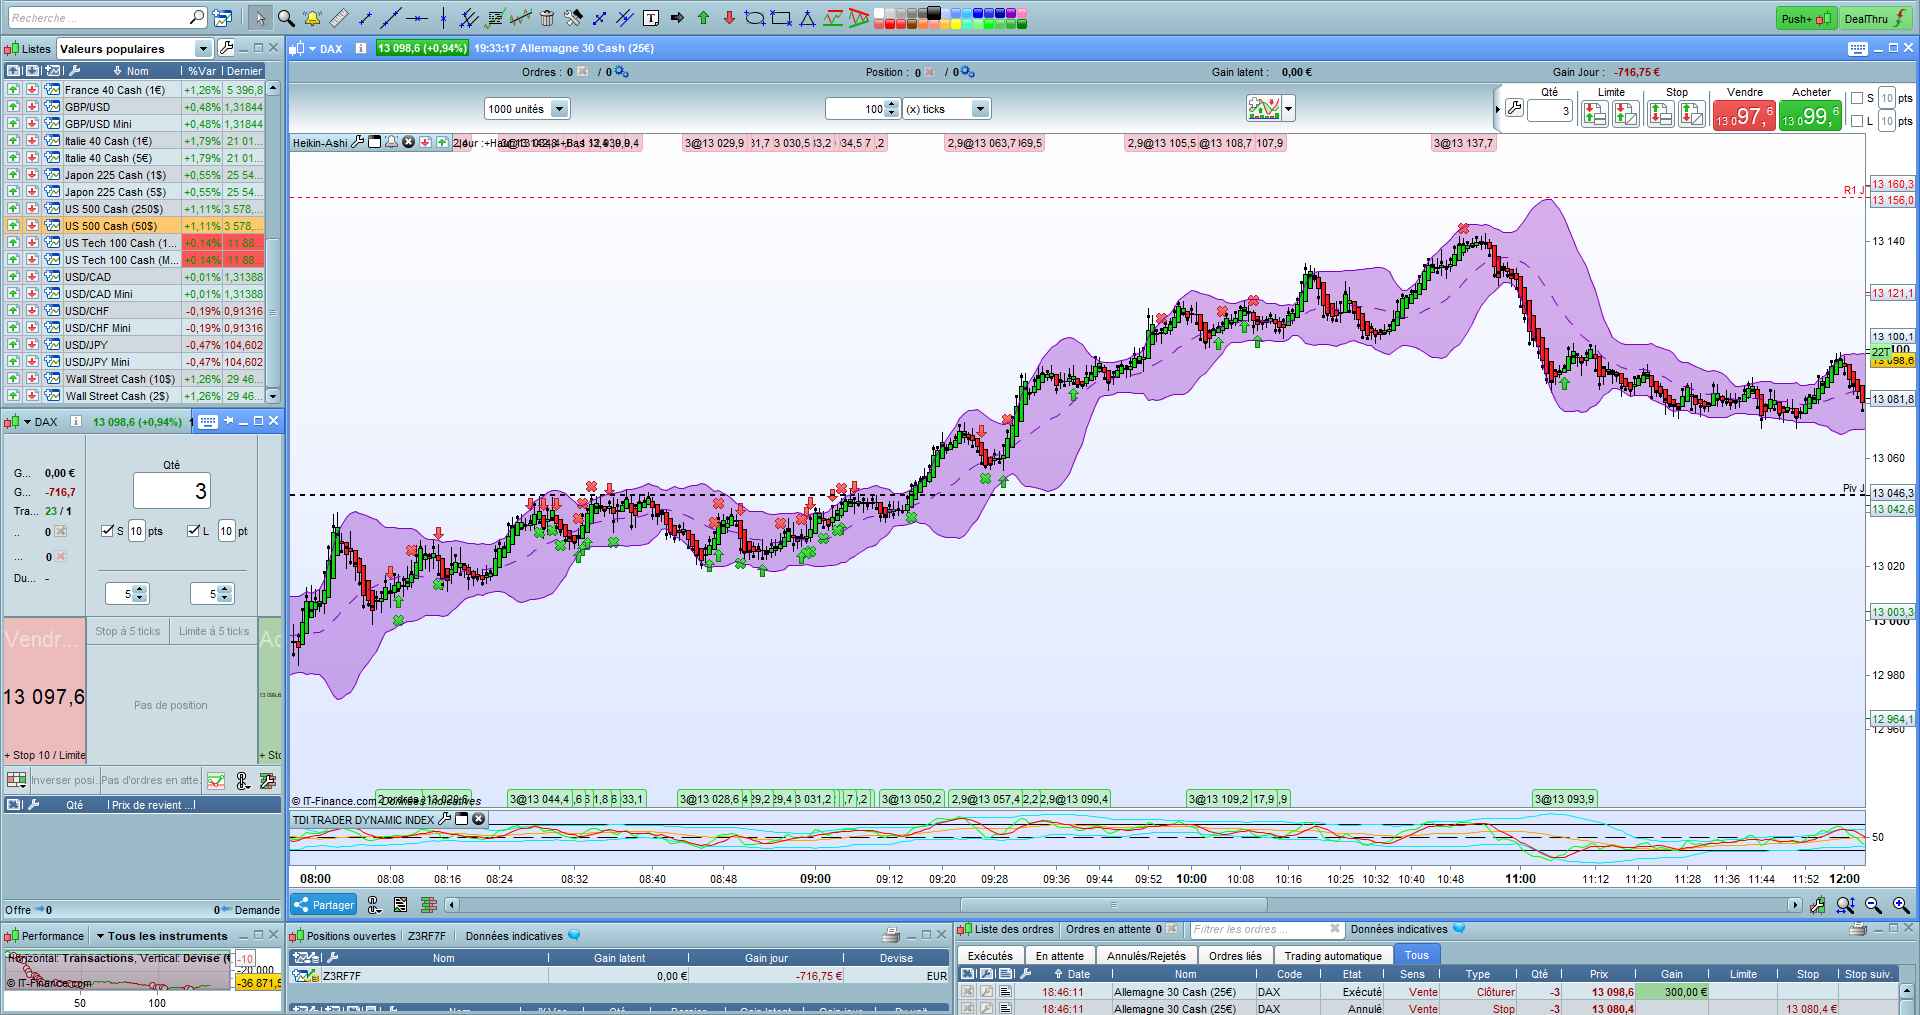The image size is (1920, 1015).
Task: Select the France 40 Cash (1€) row
Action: coord(134,90)
